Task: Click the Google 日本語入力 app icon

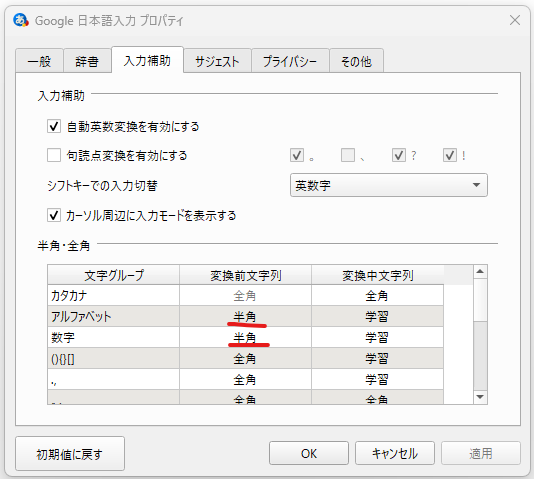Action: pyautogui.click(x=21, y=20)
